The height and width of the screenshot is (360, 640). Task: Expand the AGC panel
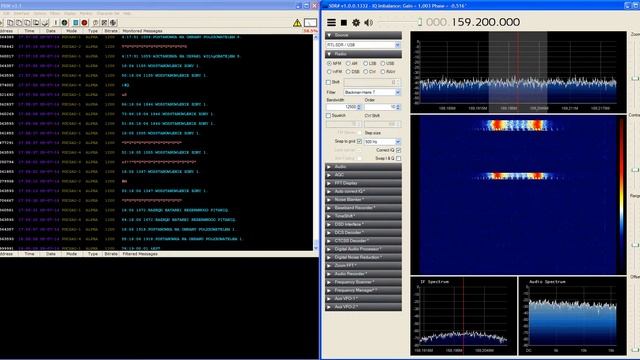[363, 175]
